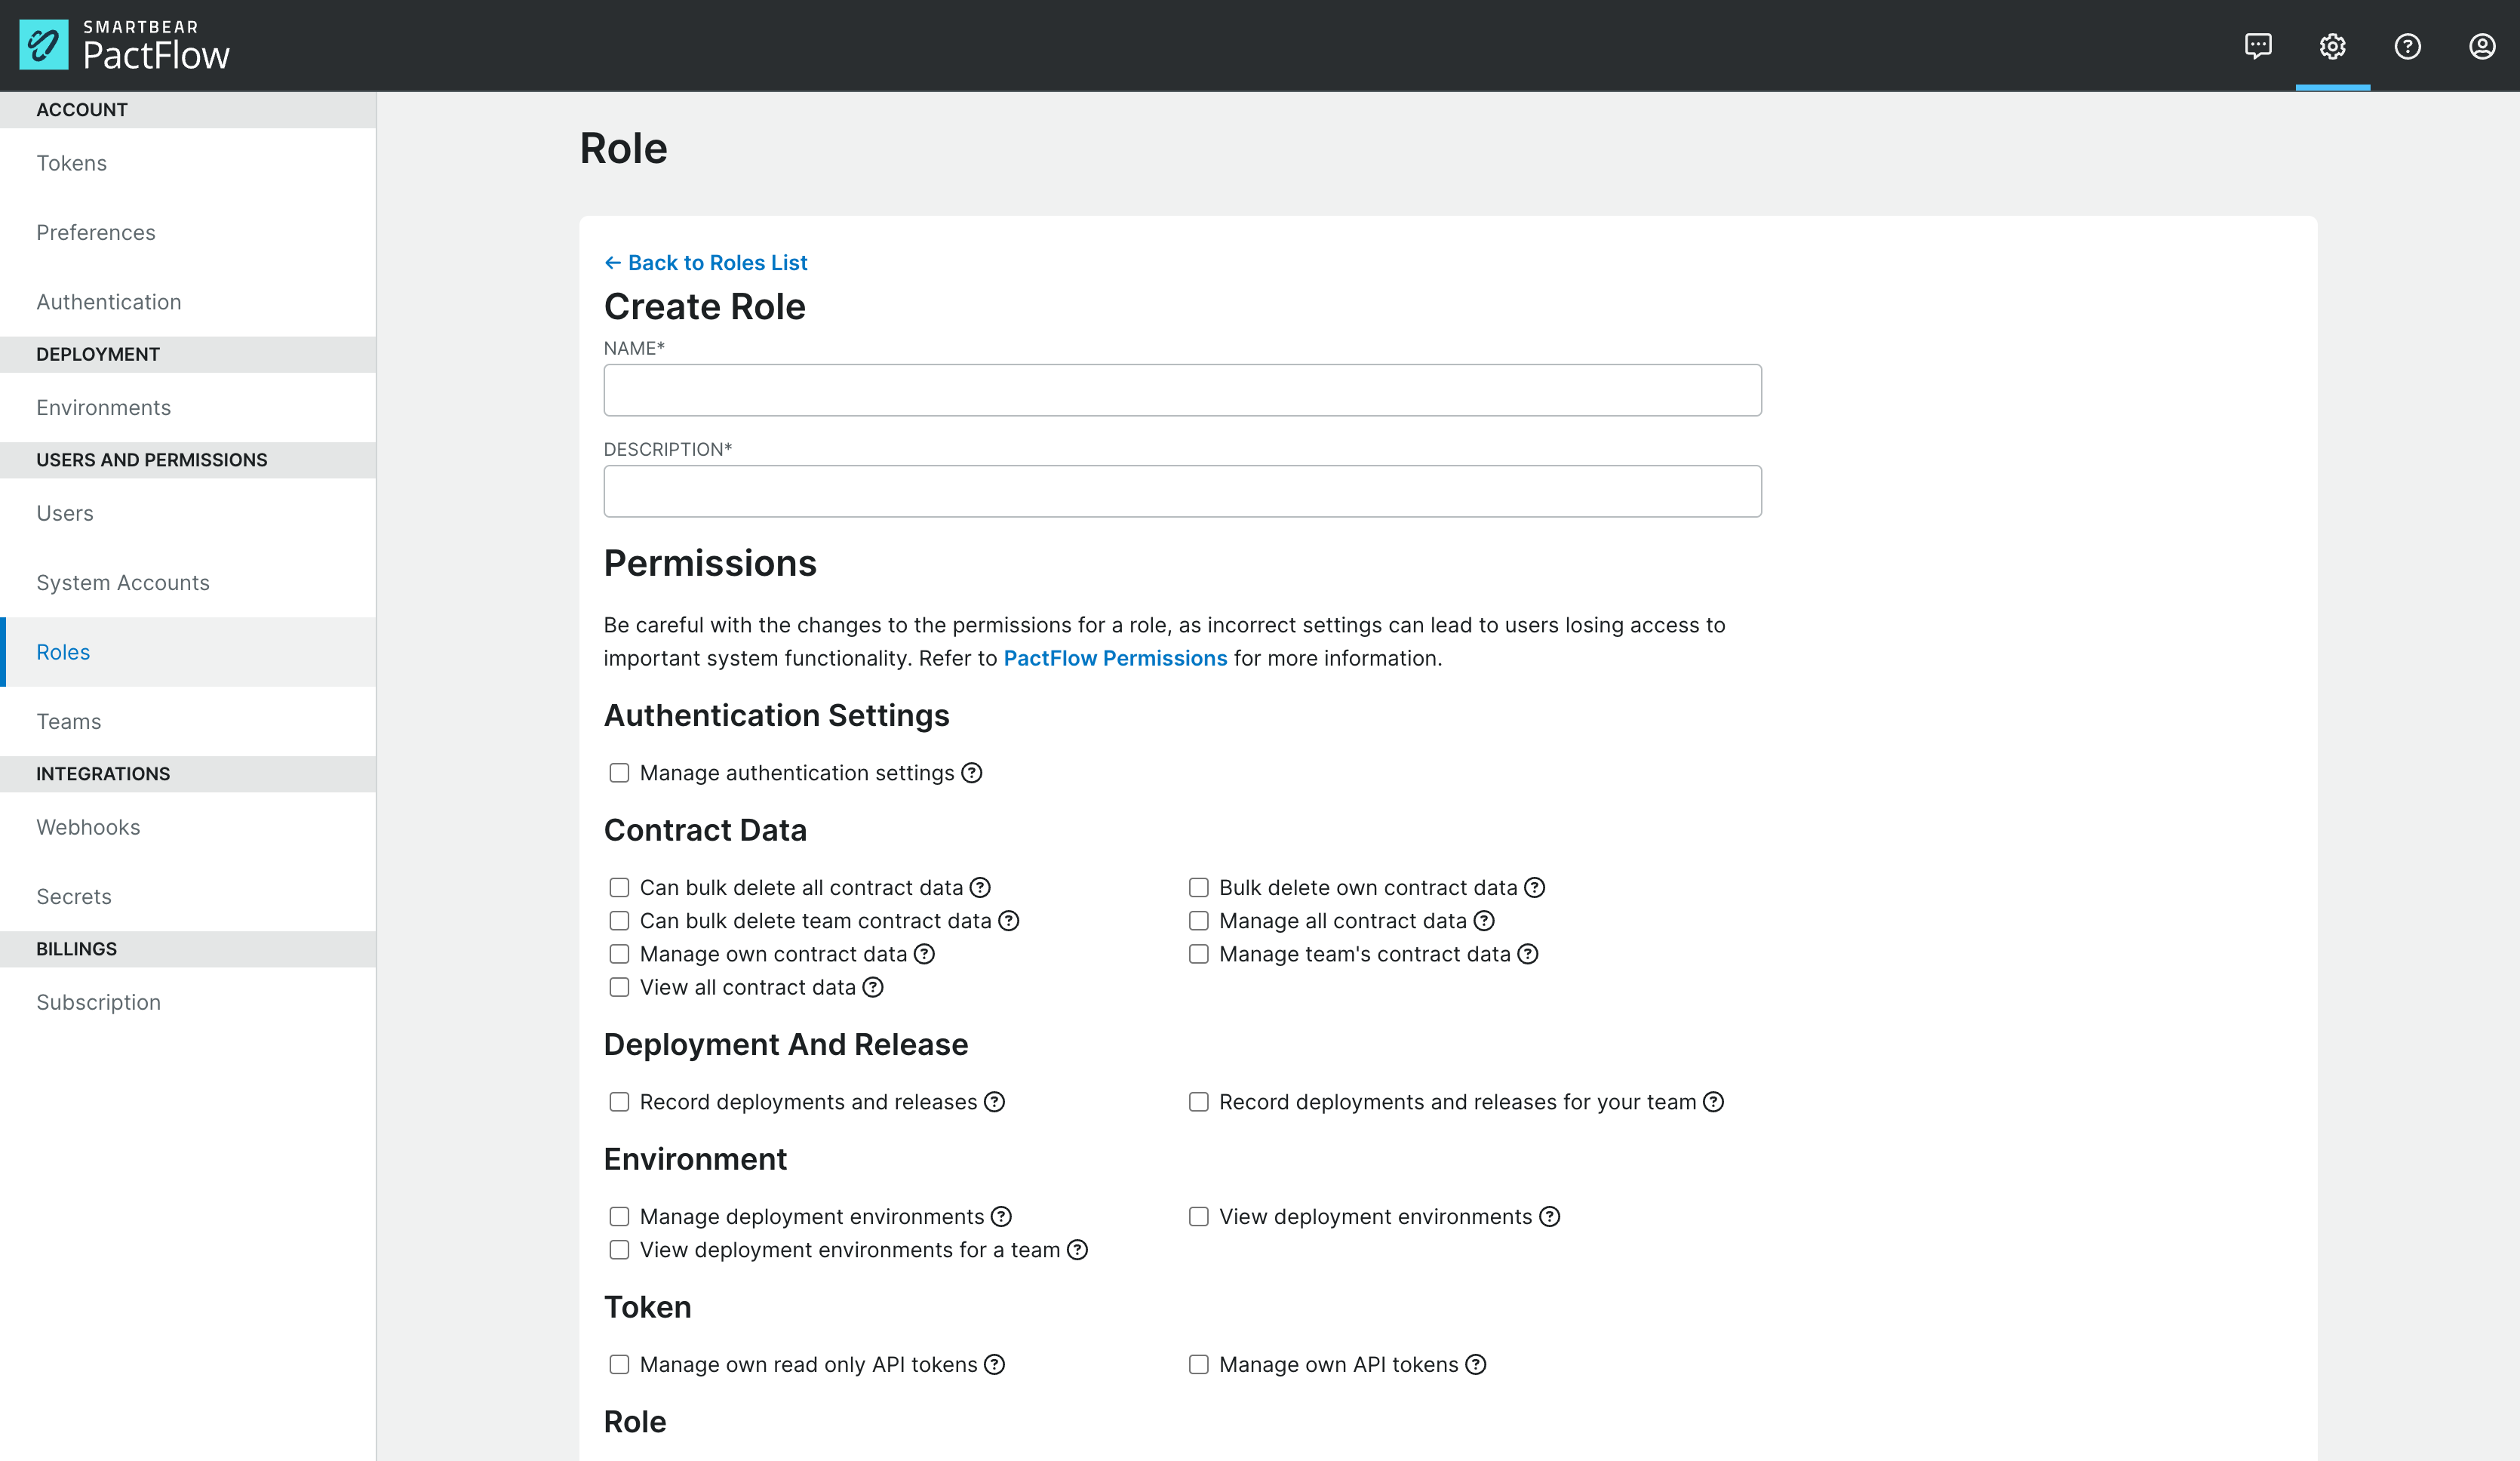Select the Roles menu item
Viewport: 2520px width, 1461px height.
(63, 651)
